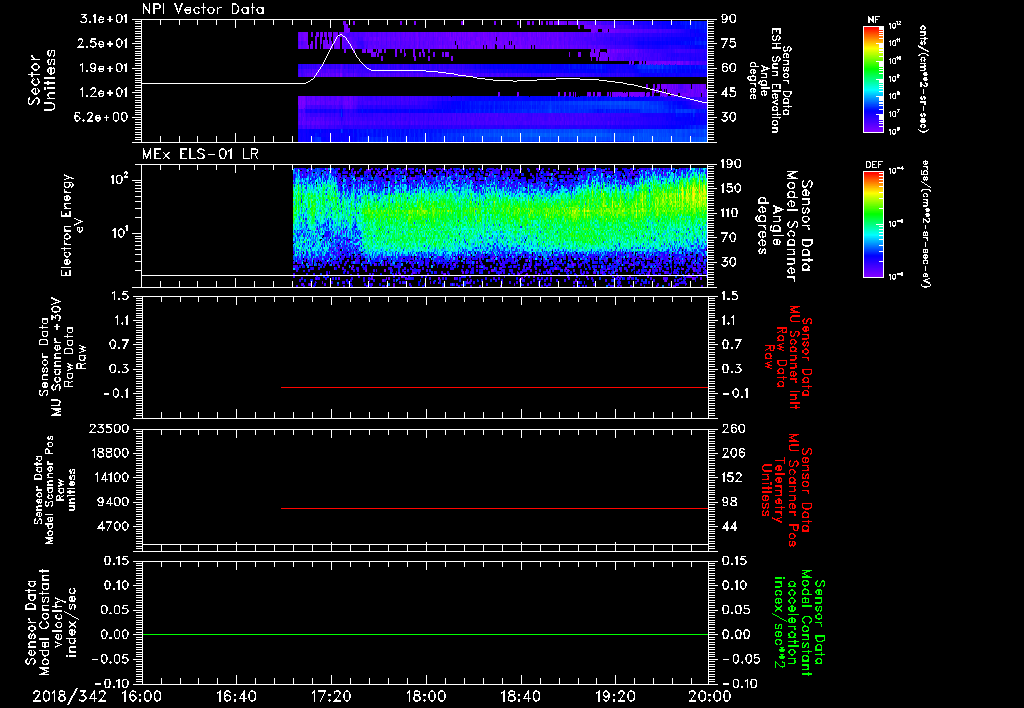Screen dimensions: 1024x708
Task: Click the 90 degree Sun elevation tick
Action: 729,19
